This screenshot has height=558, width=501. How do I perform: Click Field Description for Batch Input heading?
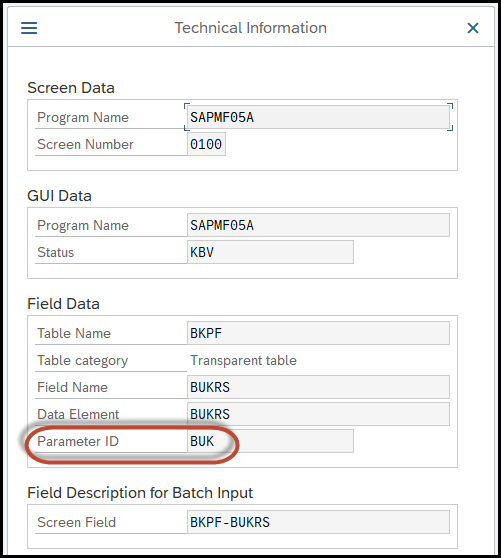pyautogui.click(x=140, y=493)
